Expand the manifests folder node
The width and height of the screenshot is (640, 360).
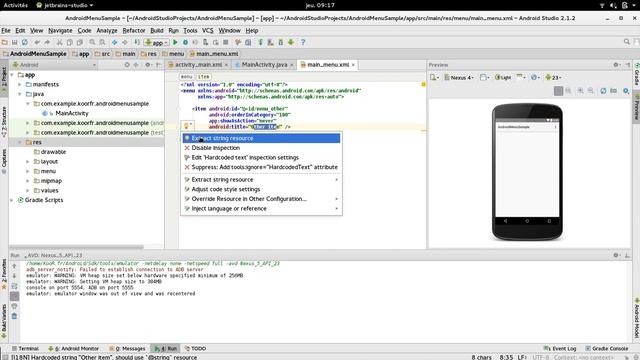pyautogui.click(x=20, y=84)
